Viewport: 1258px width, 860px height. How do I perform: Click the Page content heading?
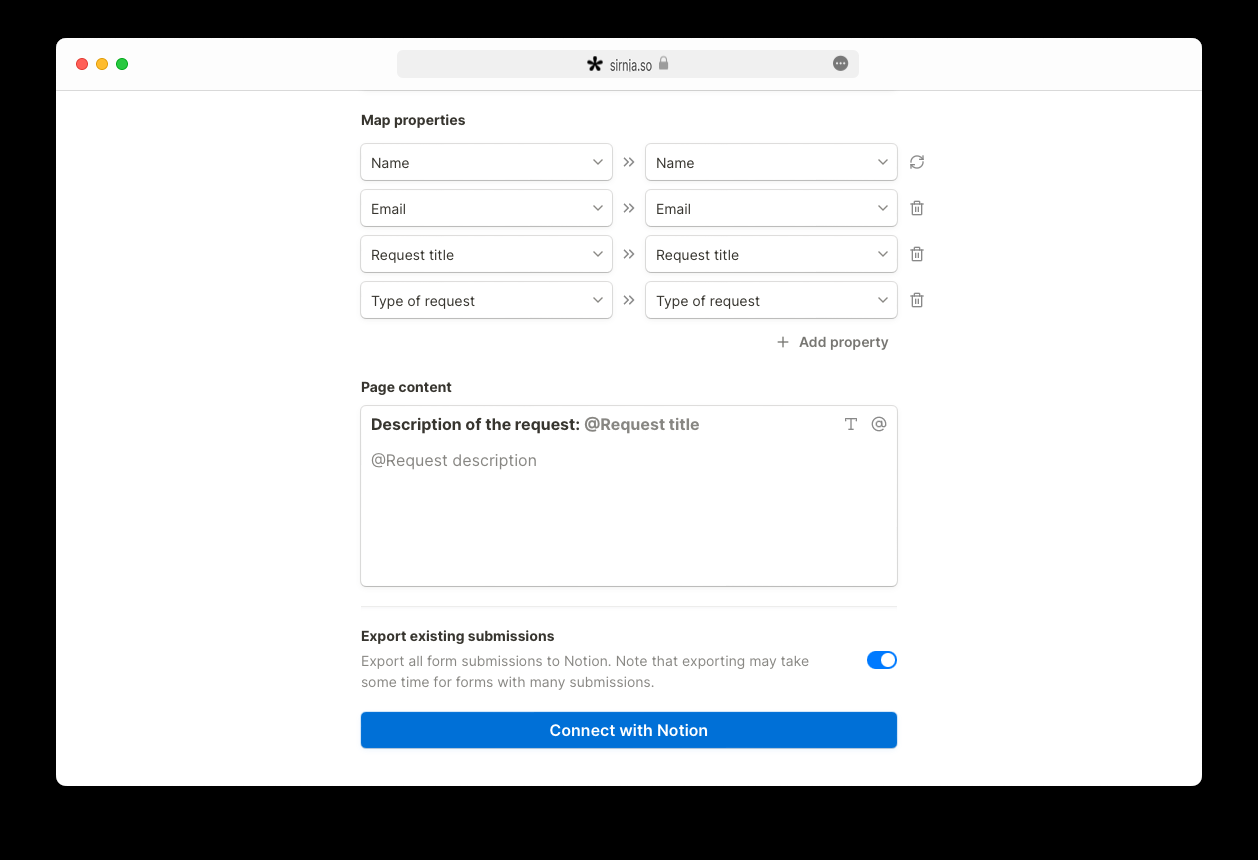coord(406,387)
